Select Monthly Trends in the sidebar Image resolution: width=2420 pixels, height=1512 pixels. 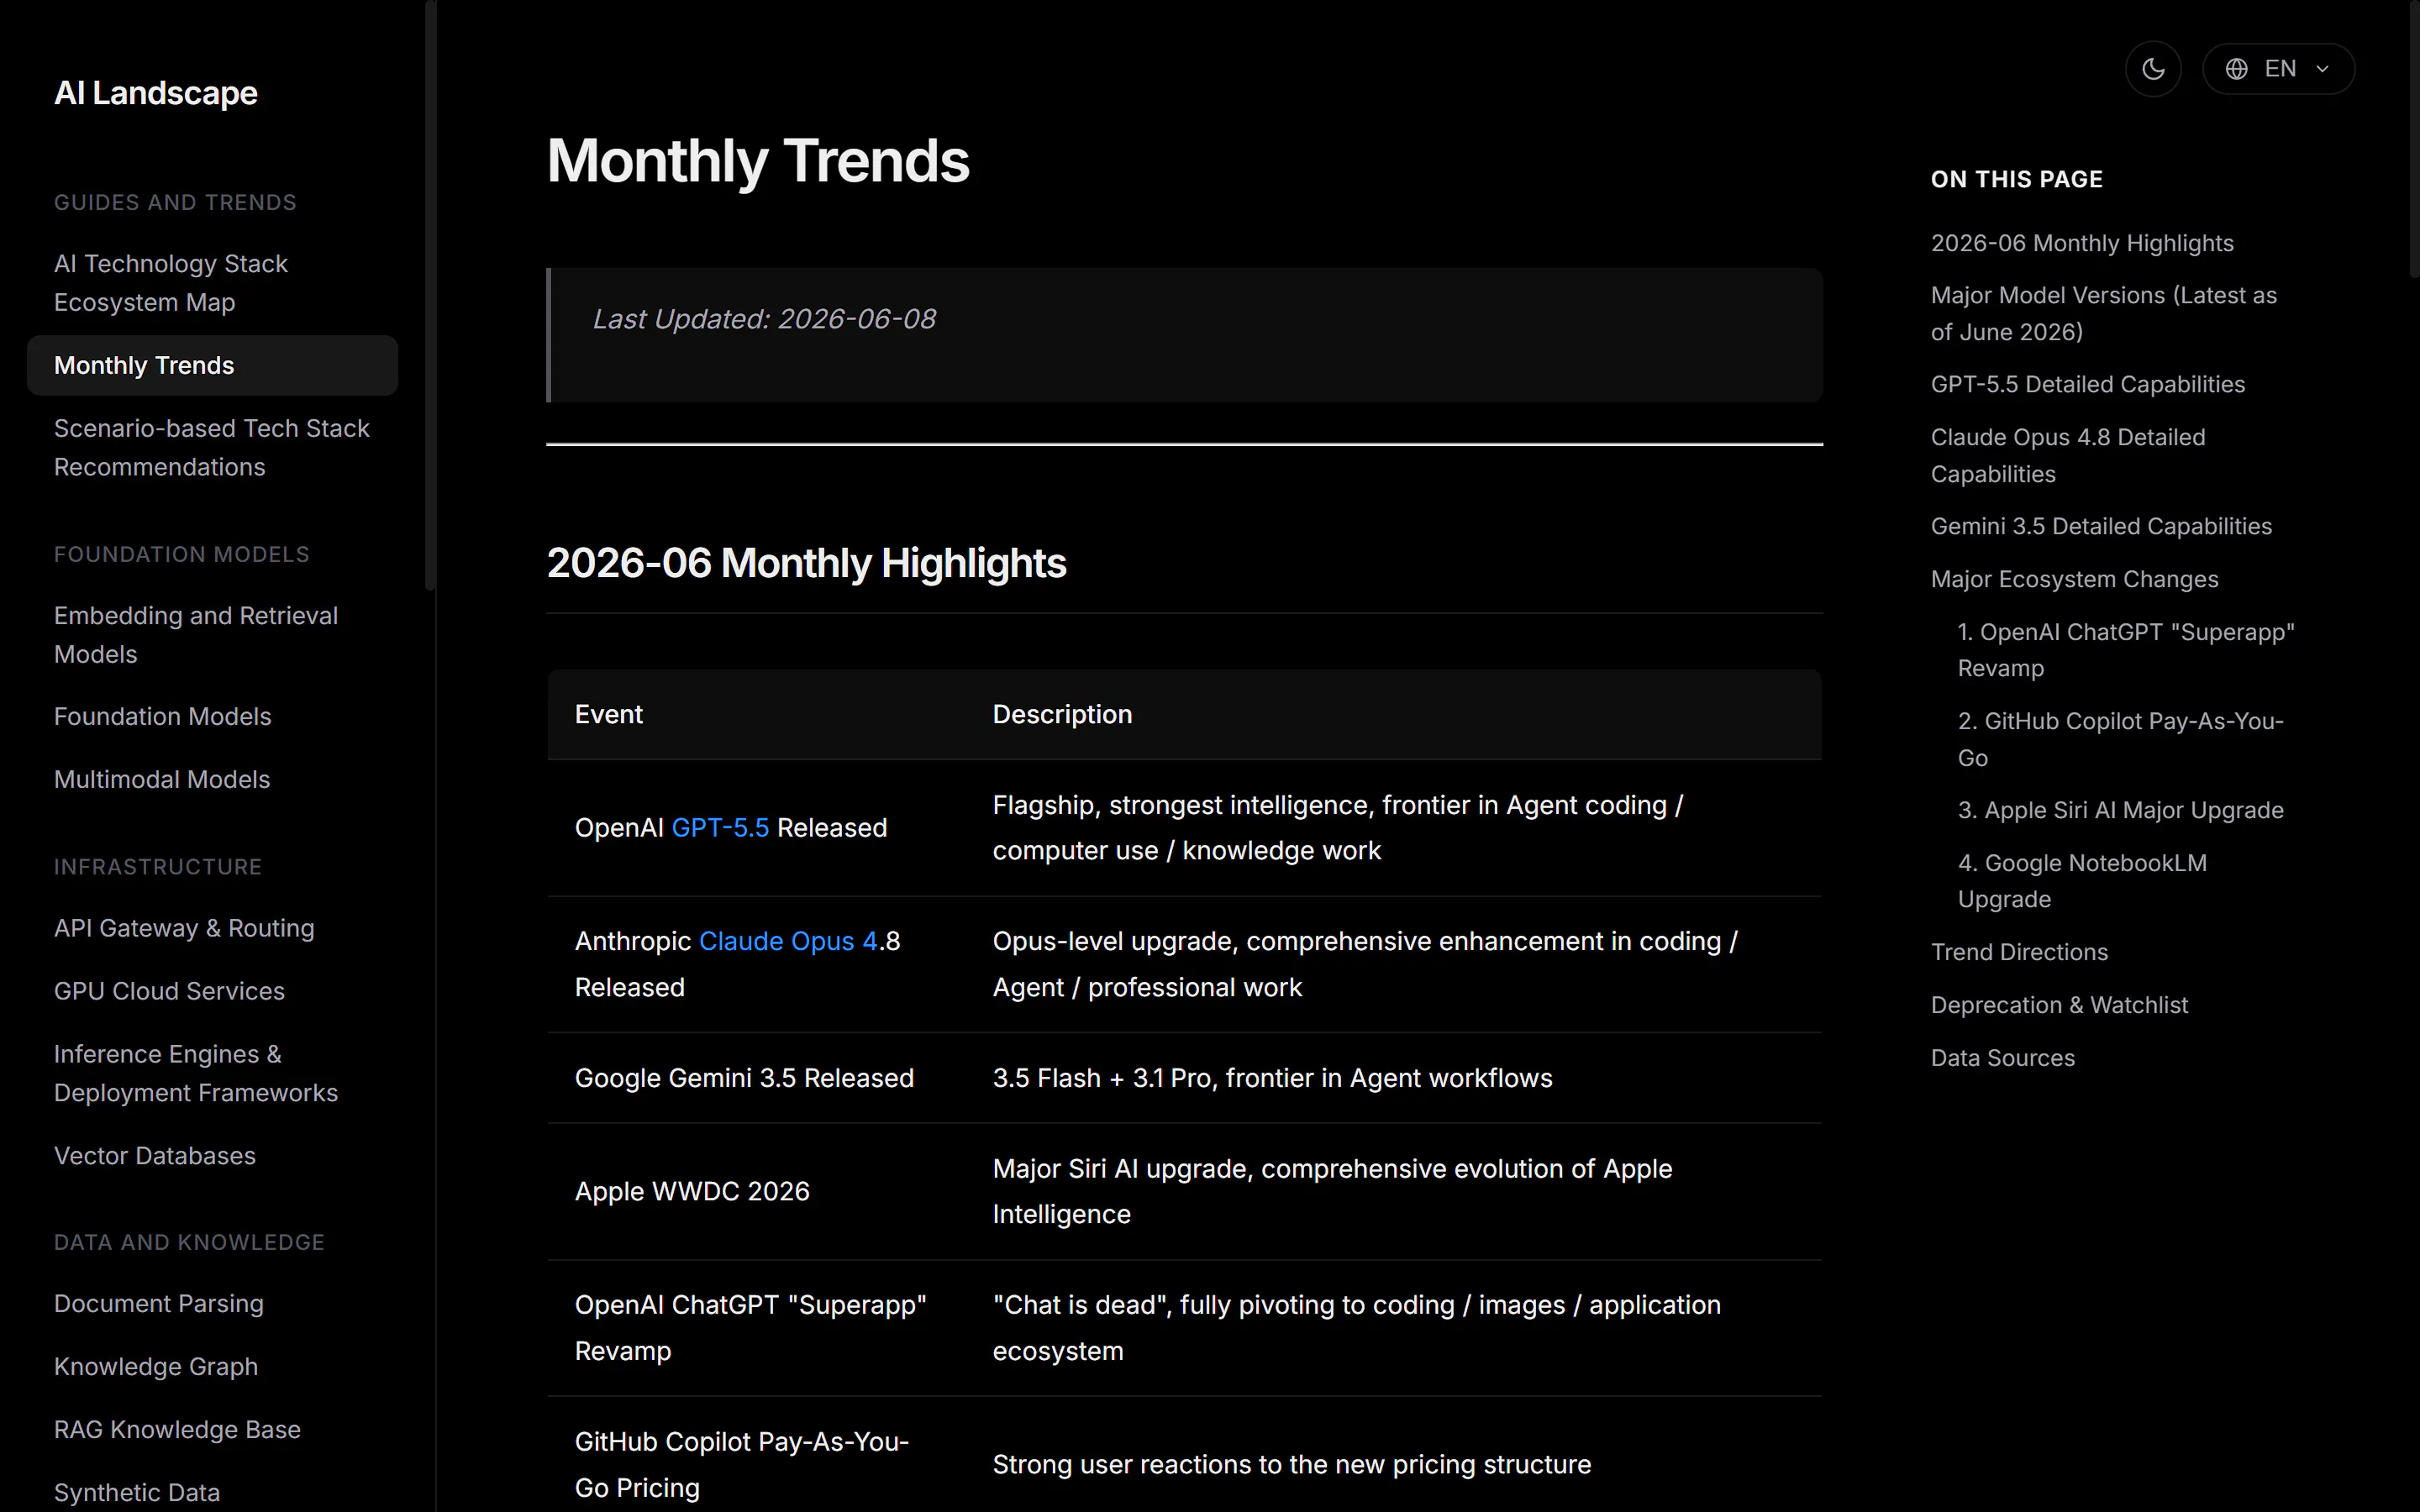pyautogui.click(x=212, y=366)
